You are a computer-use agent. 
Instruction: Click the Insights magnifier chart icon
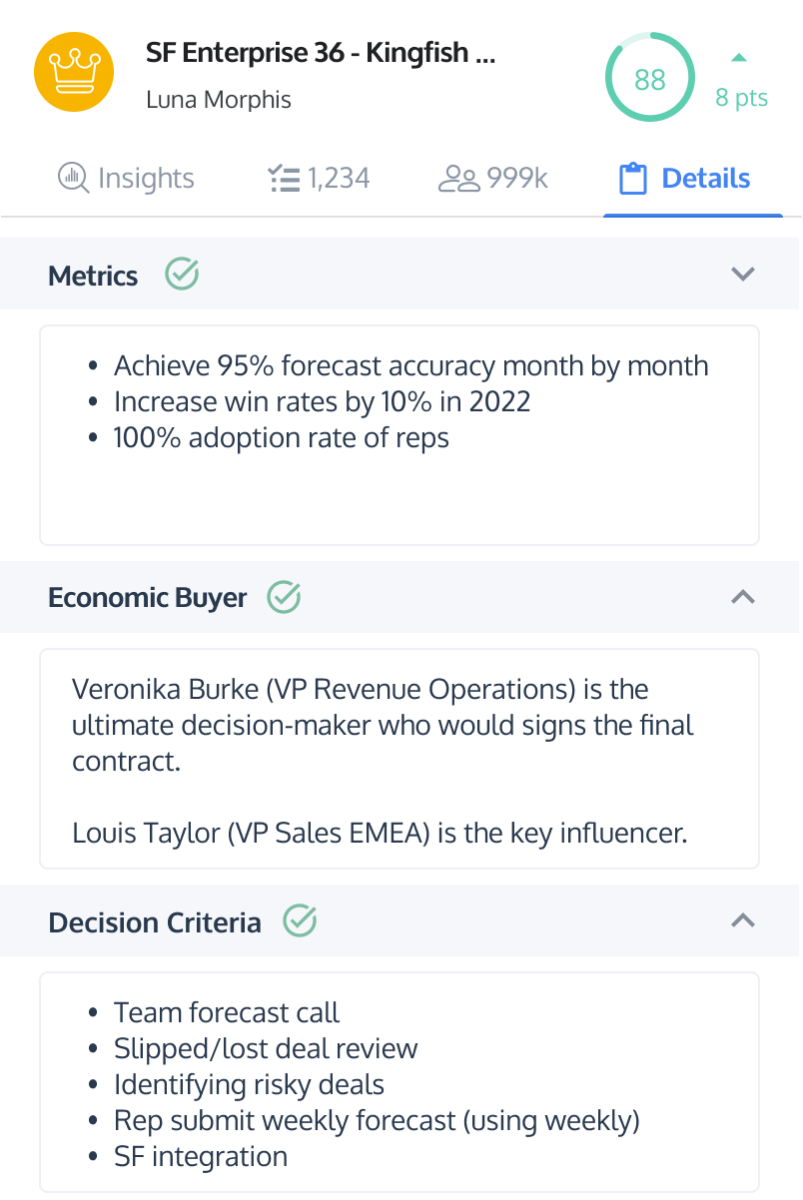72,179
